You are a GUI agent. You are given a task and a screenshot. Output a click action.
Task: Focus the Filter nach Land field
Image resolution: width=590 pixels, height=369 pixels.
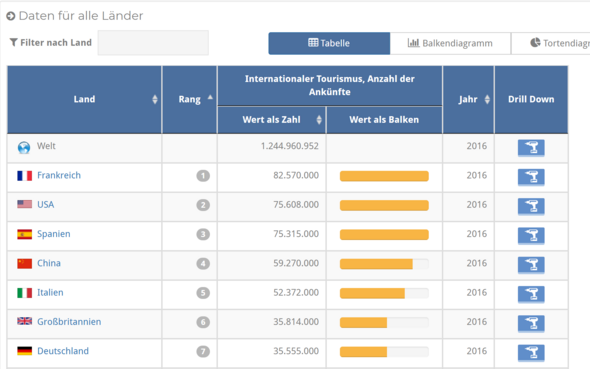(x=153, y=43)
